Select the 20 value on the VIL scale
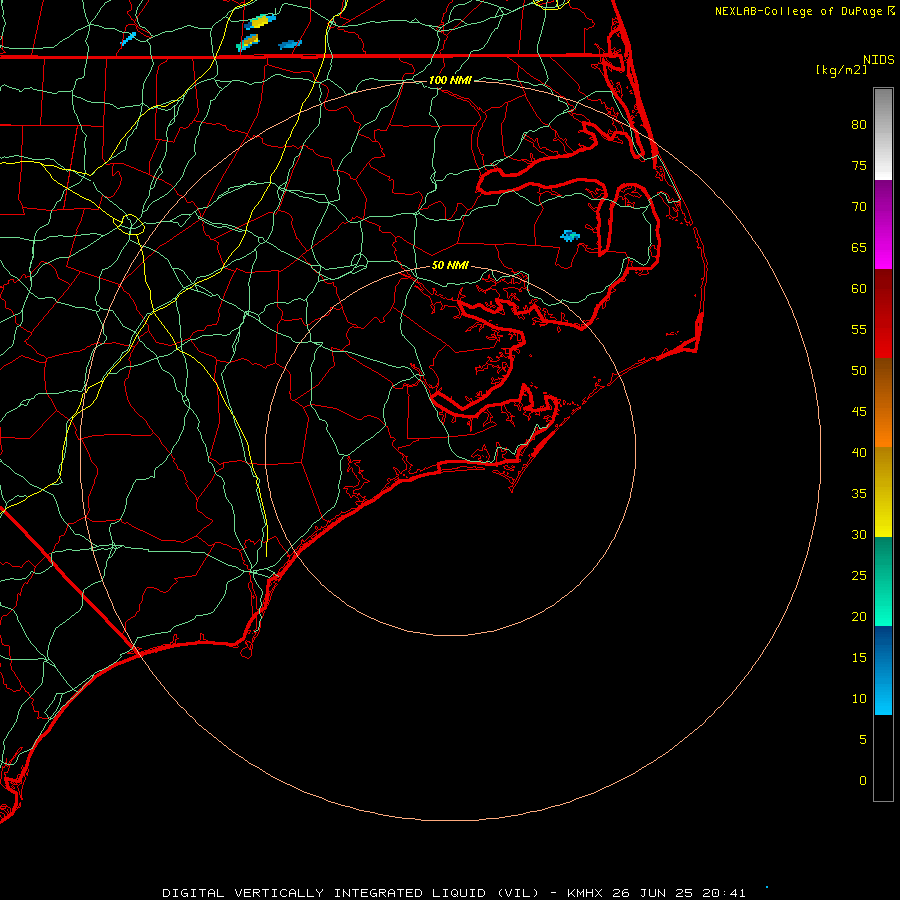The image size is (900, 900). [x=859, y=617]
